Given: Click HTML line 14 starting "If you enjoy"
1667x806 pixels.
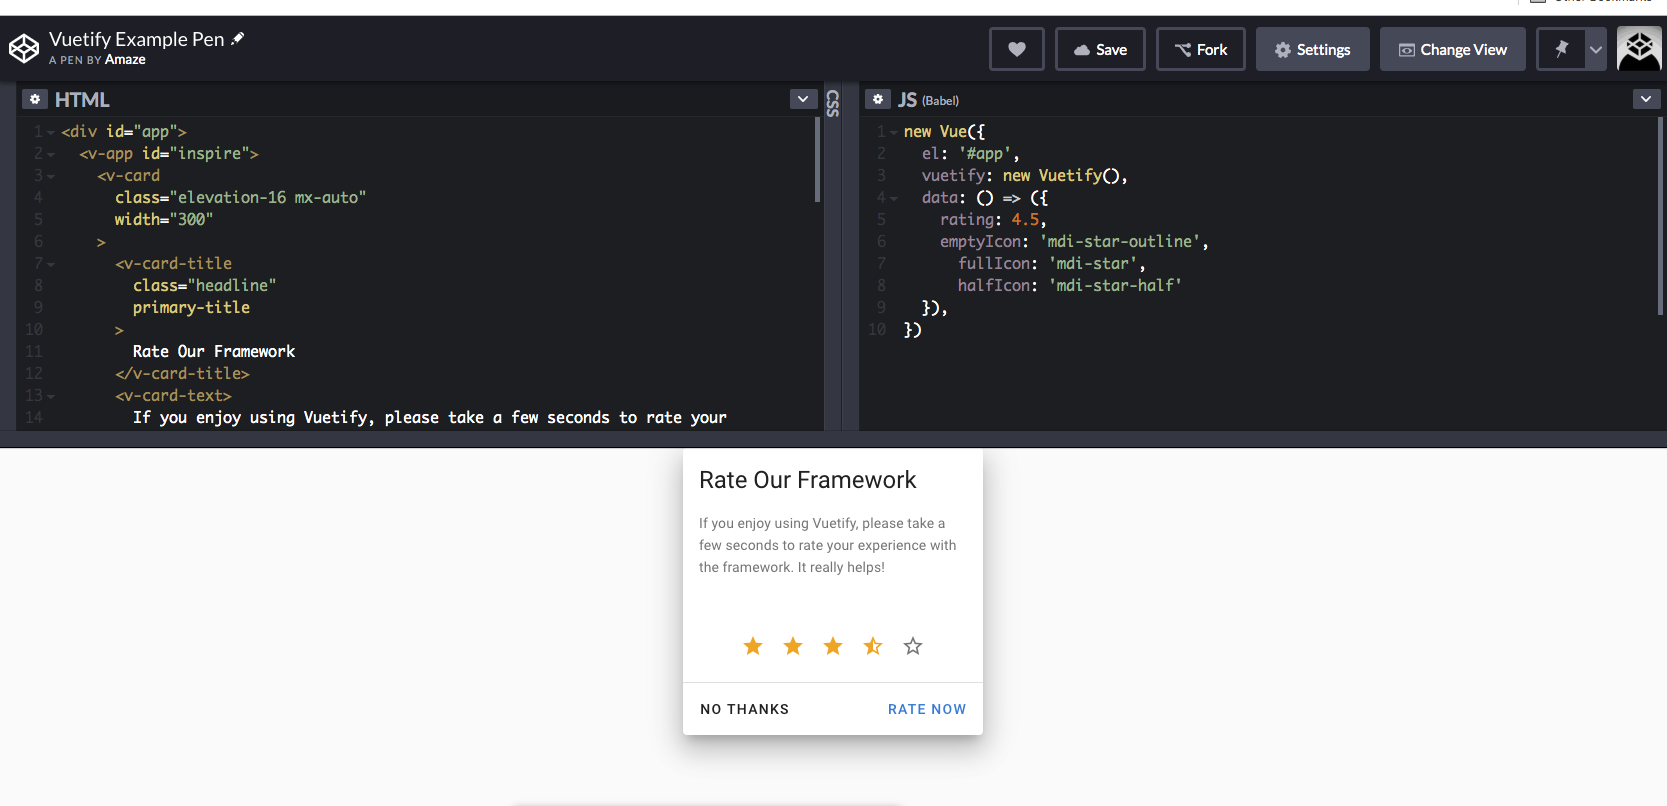Looking at the screenshot, I should (430, 418).
